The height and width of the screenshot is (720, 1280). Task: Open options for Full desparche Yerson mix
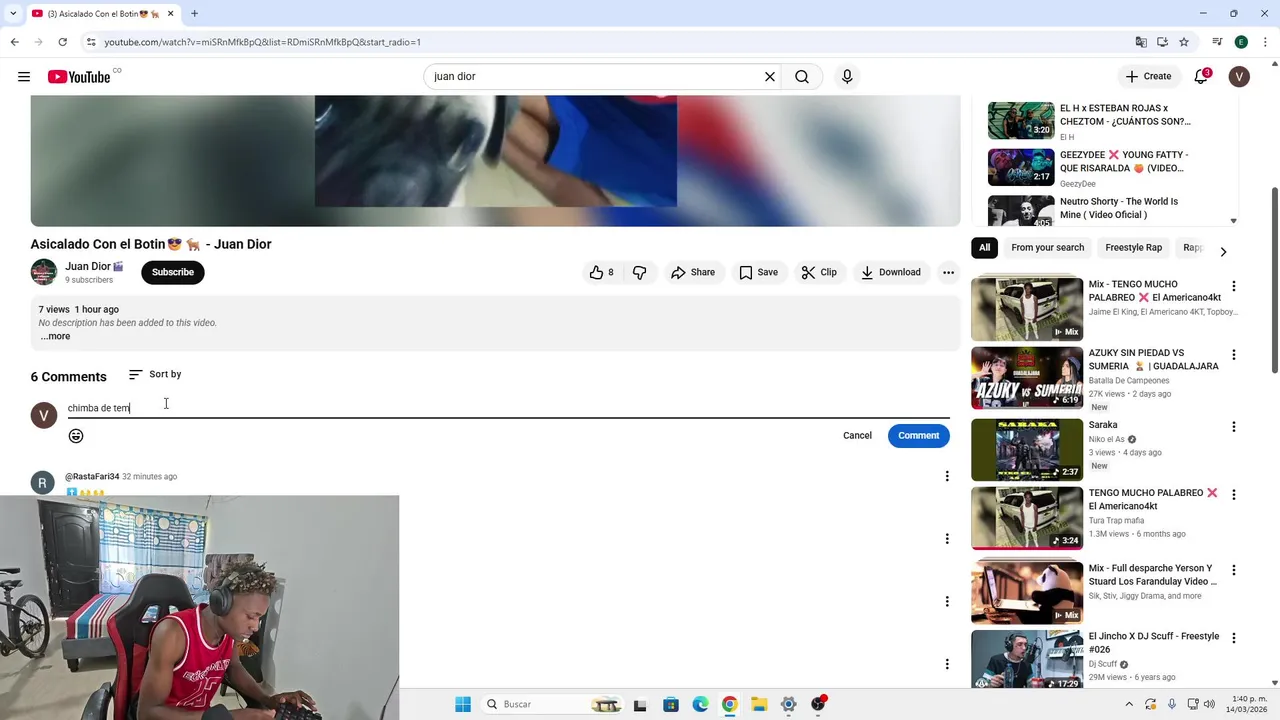1234,570
